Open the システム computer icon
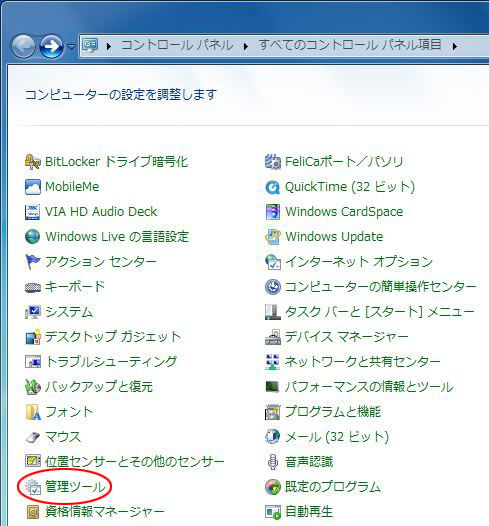 tap(33, 312)
